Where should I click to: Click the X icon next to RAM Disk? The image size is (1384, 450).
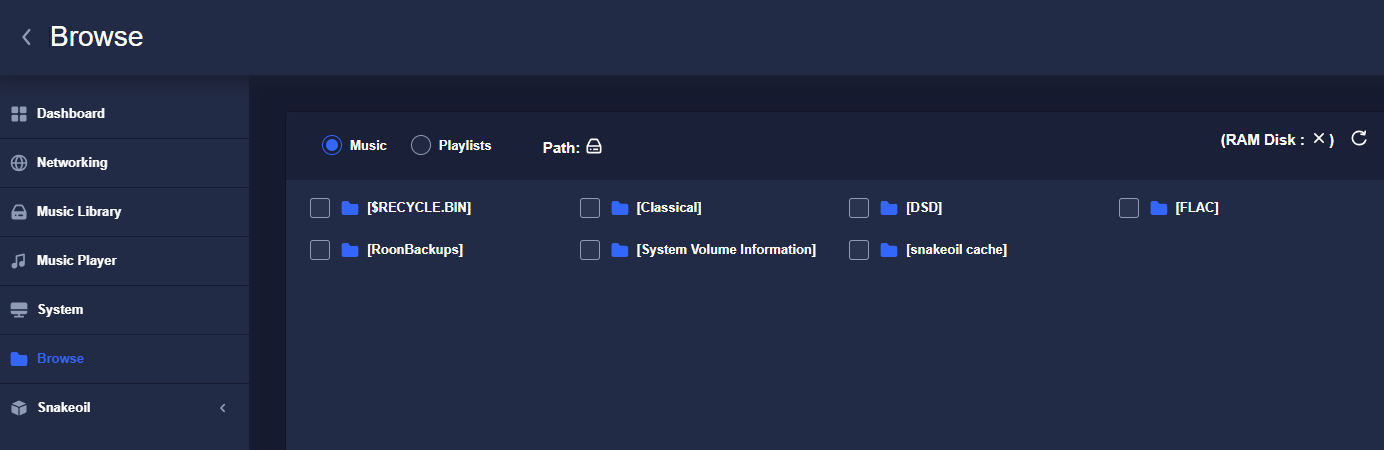point(1319,139)
